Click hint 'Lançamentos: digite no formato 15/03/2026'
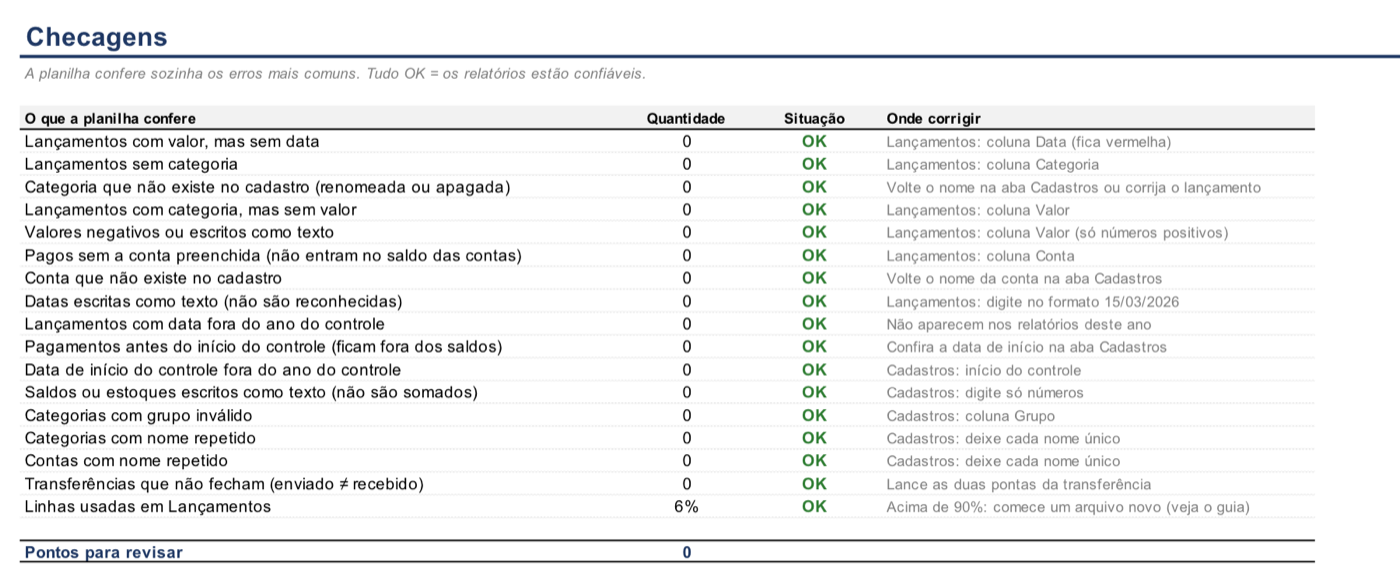Image resolution: width=1400 pixels, height=564 pixels. pyautogui.click(x=1032, y=302)
